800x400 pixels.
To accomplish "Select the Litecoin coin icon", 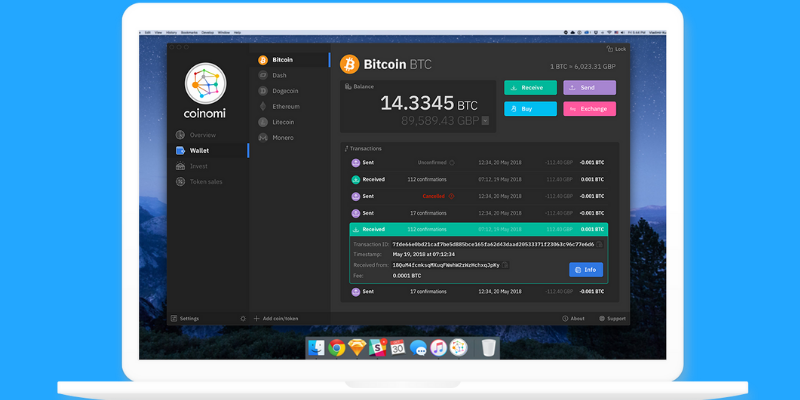I will [x=263, y=122].
